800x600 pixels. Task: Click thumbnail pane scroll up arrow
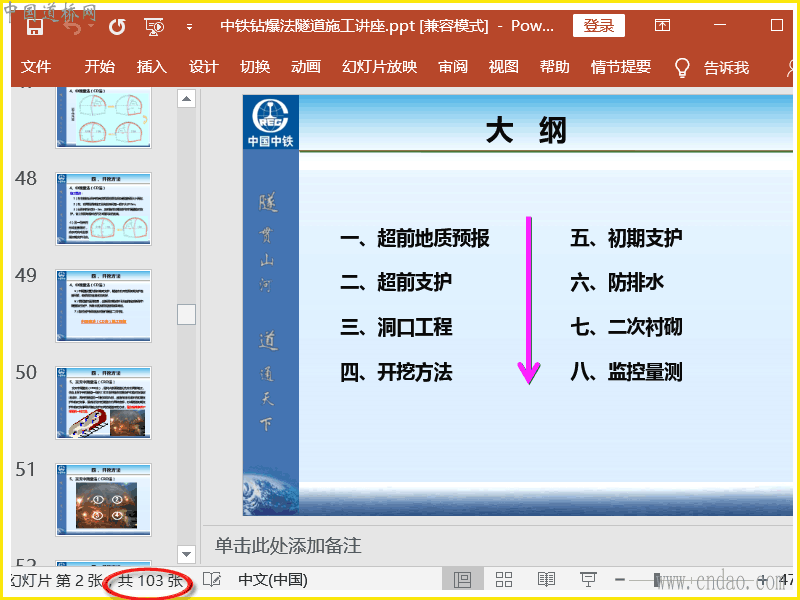point(186,98)
